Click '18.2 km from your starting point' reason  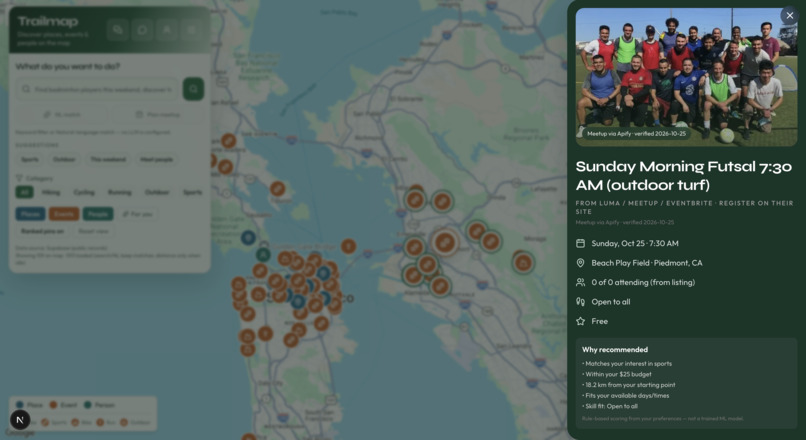pyautogui.click(x=629, y=384)
